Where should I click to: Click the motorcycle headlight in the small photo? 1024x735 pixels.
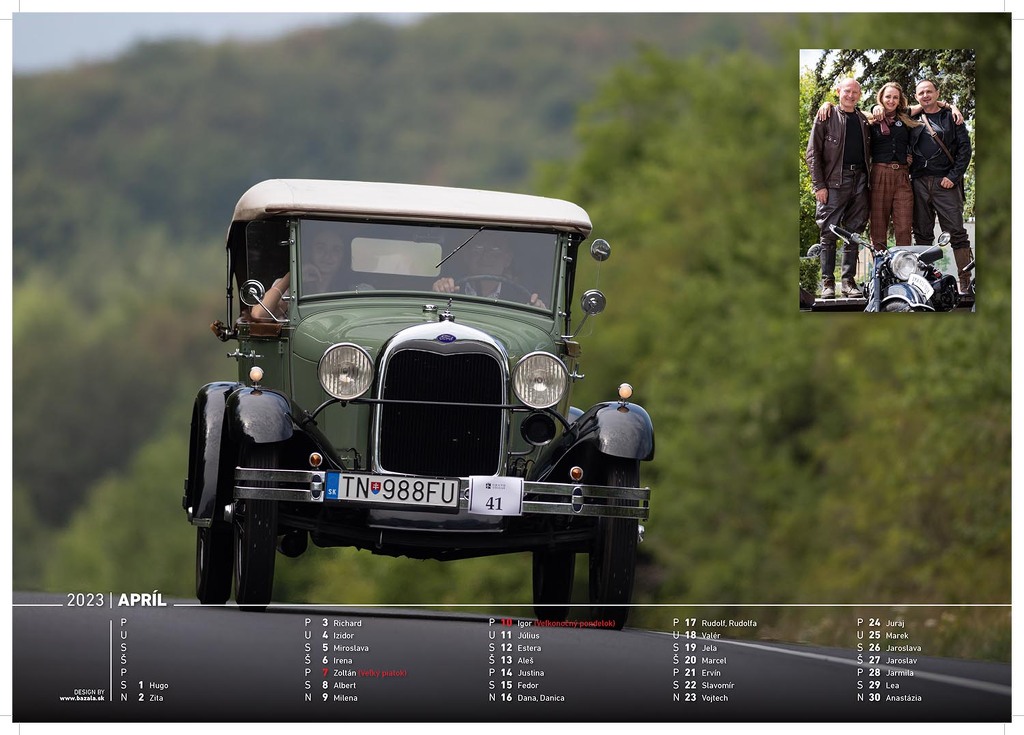[x=904, y=264]
